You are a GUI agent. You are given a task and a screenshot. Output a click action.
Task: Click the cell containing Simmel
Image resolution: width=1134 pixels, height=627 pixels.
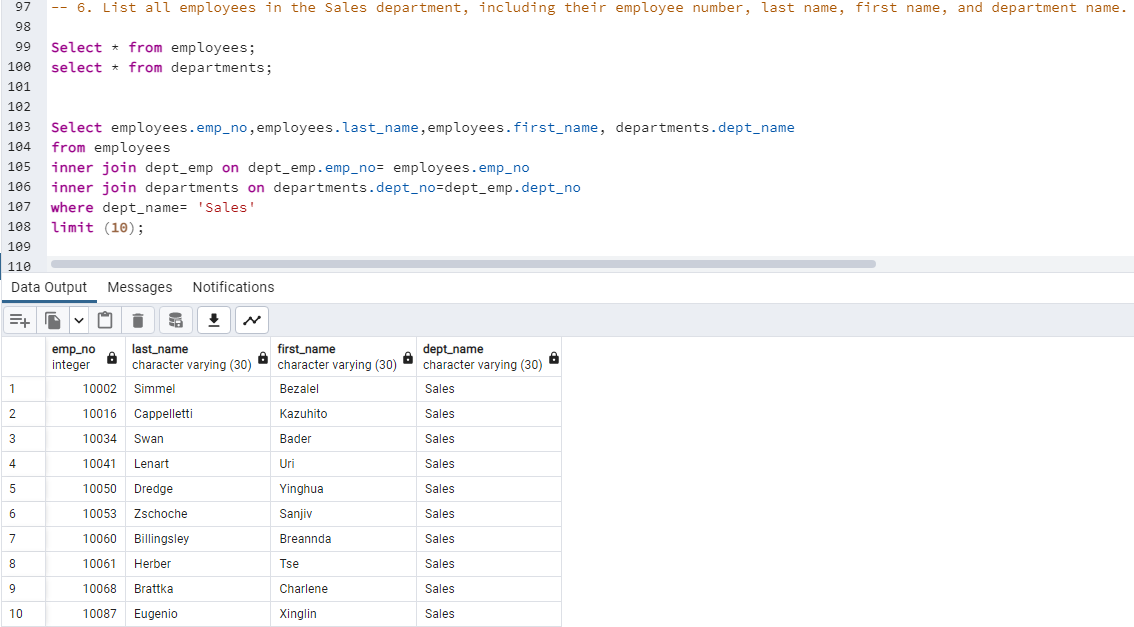pos(154,388)
